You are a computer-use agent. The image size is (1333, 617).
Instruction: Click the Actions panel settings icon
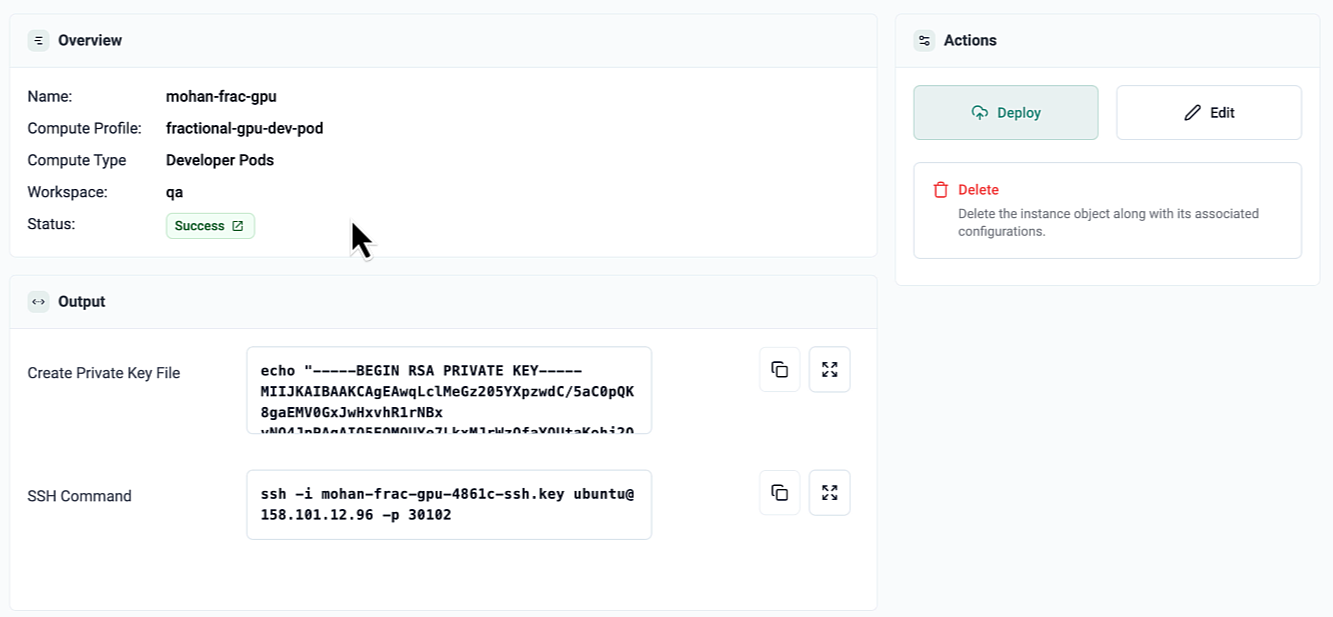(923, 40)
